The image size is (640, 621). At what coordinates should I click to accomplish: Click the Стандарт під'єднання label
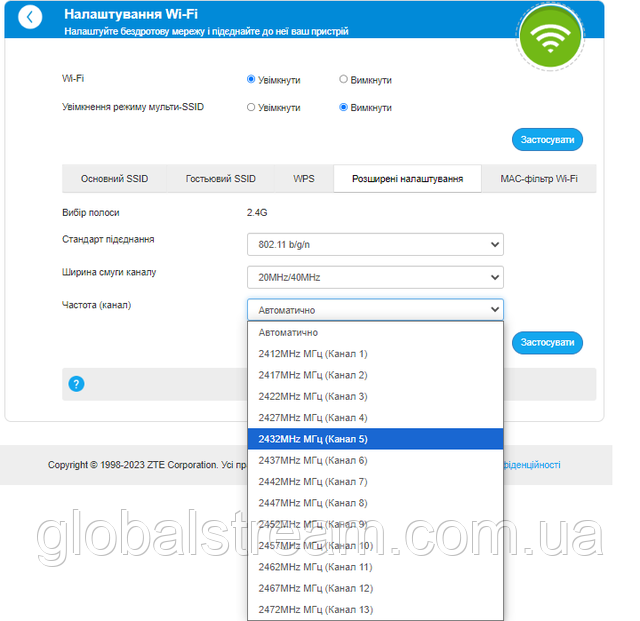pos(108,239)
